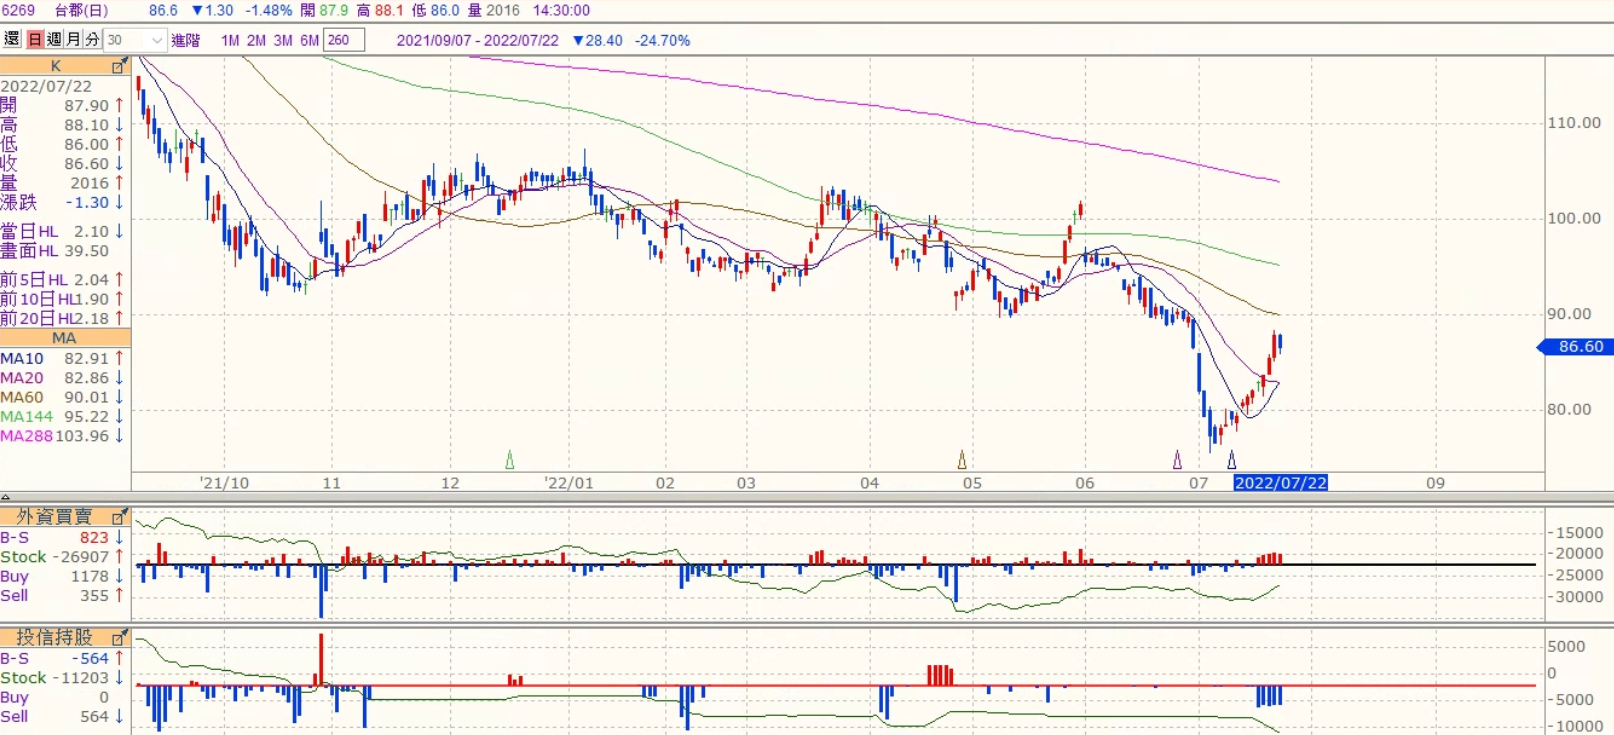1614x735 pixels.
Task: Click the 還 restore-price toggle button
Action: (12, 40)
